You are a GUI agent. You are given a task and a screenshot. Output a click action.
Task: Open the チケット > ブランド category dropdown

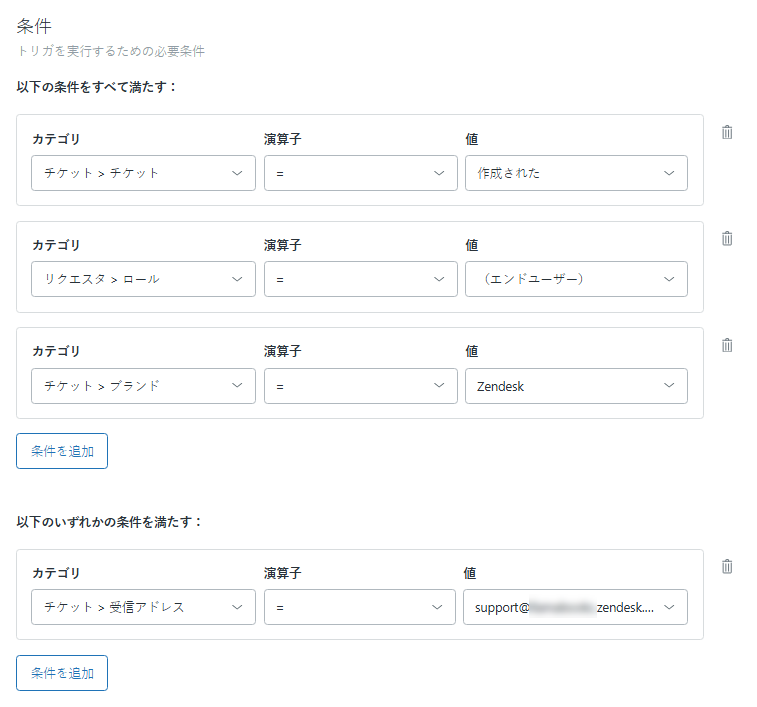pyautogui.click(x=143, y=386)
